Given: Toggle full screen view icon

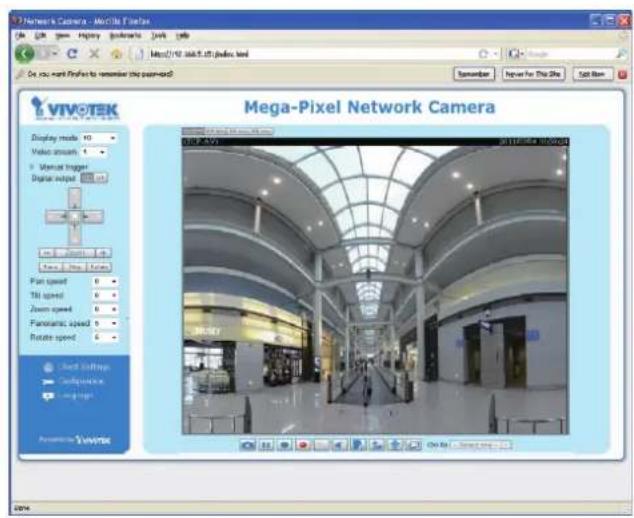Looking at the screenshot, I should (x=414, y=445).
